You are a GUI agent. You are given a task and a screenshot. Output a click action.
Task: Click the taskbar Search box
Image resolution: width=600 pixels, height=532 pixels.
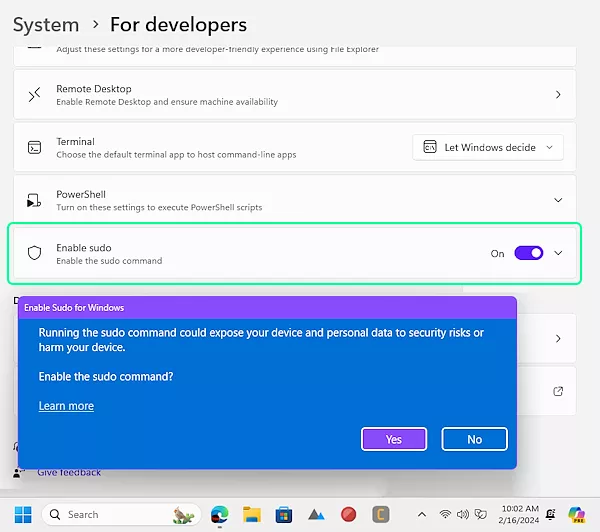click(119, 514)
